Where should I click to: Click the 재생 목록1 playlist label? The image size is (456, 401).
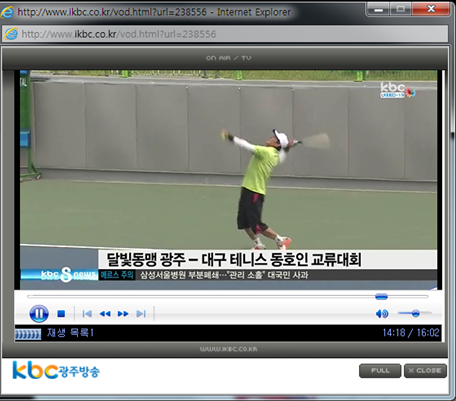point(70,333)
